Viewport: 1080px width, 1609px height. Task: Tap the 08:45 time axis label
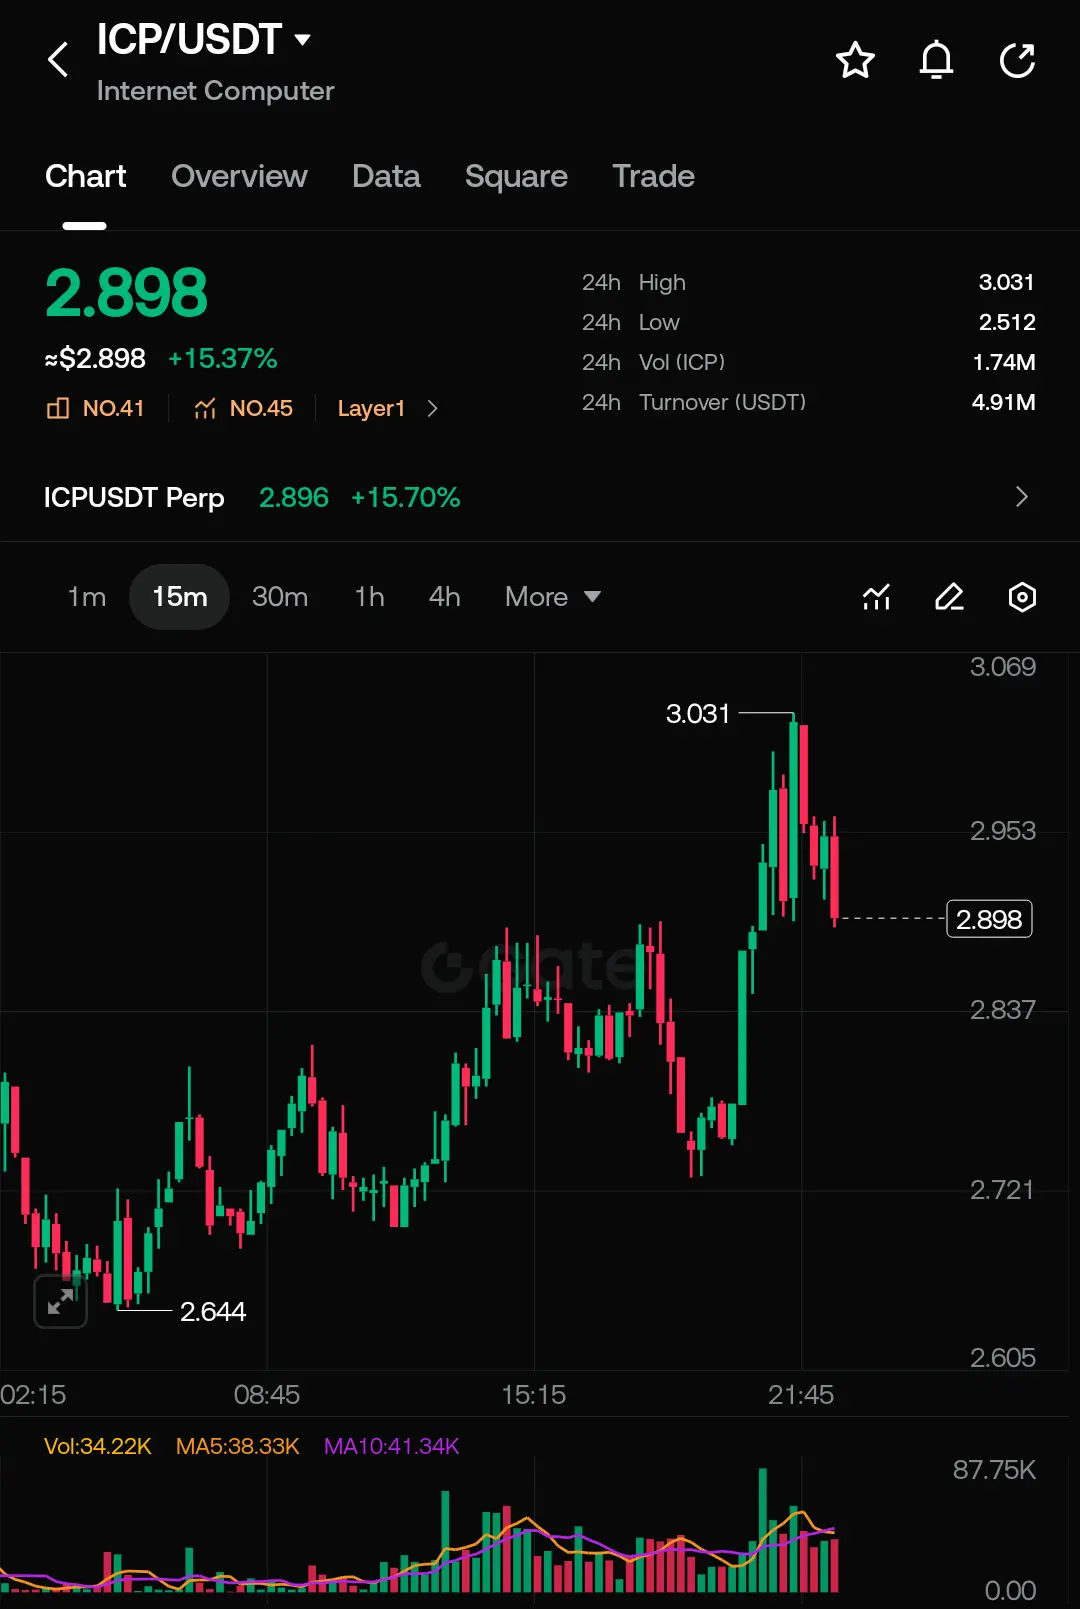click(266, 1394)
